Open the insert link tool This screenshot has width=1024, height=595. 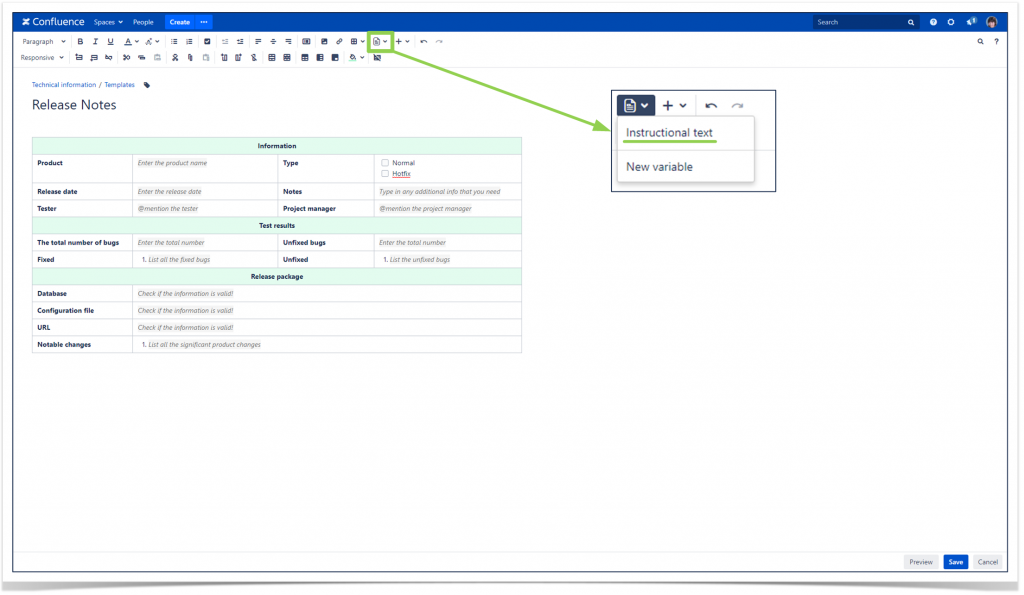coord(339,41)
